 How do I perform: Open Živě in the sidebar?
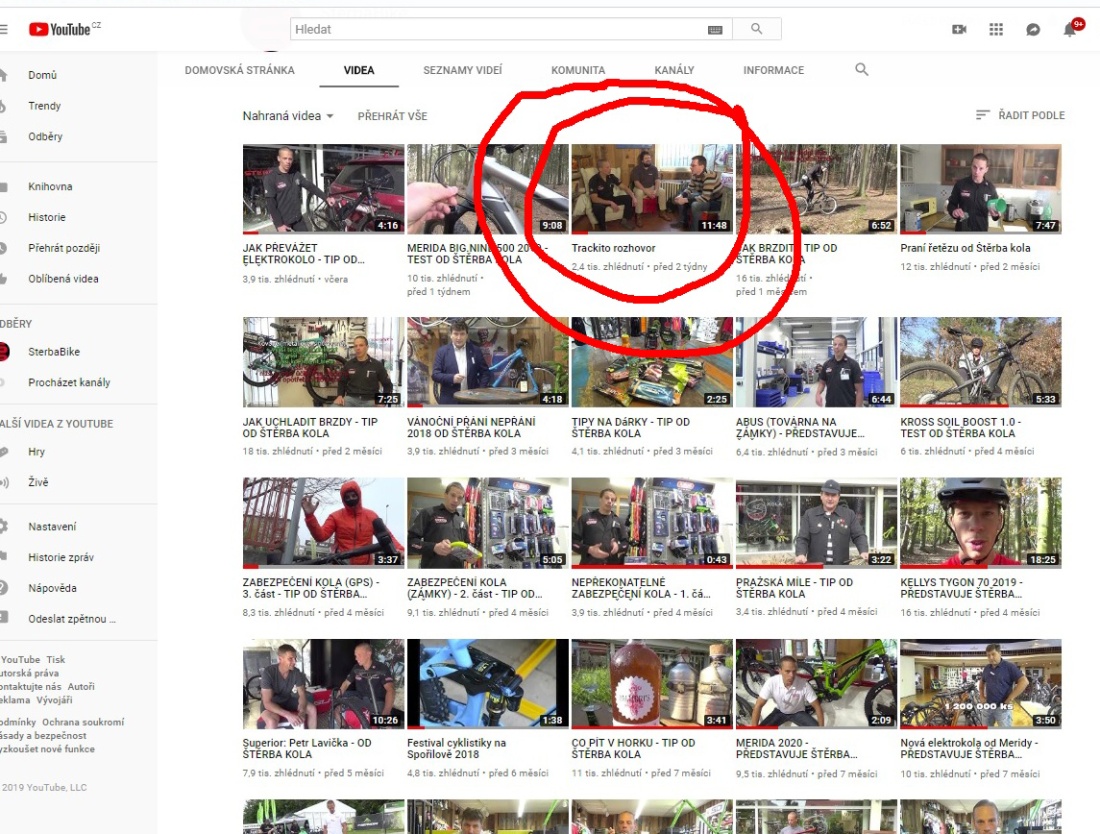[x=38, y=483]
